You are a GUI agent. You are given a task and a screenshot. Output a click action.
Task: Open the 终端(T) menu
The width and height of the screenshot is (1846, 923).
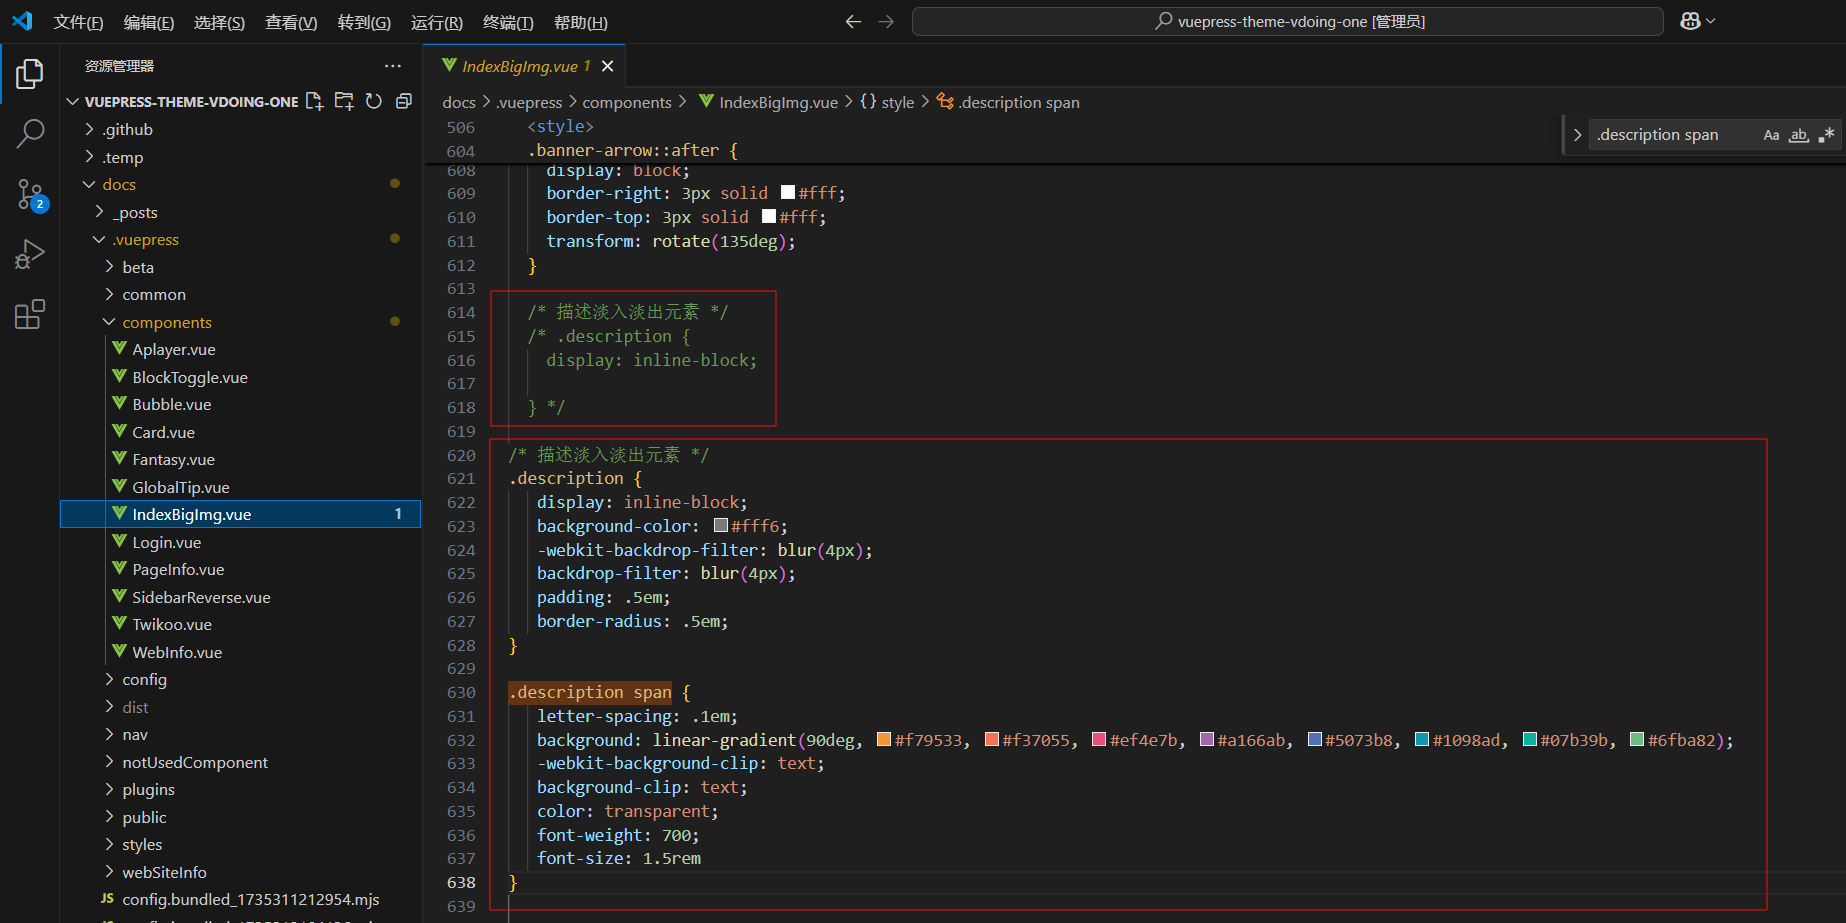(508, 22)
